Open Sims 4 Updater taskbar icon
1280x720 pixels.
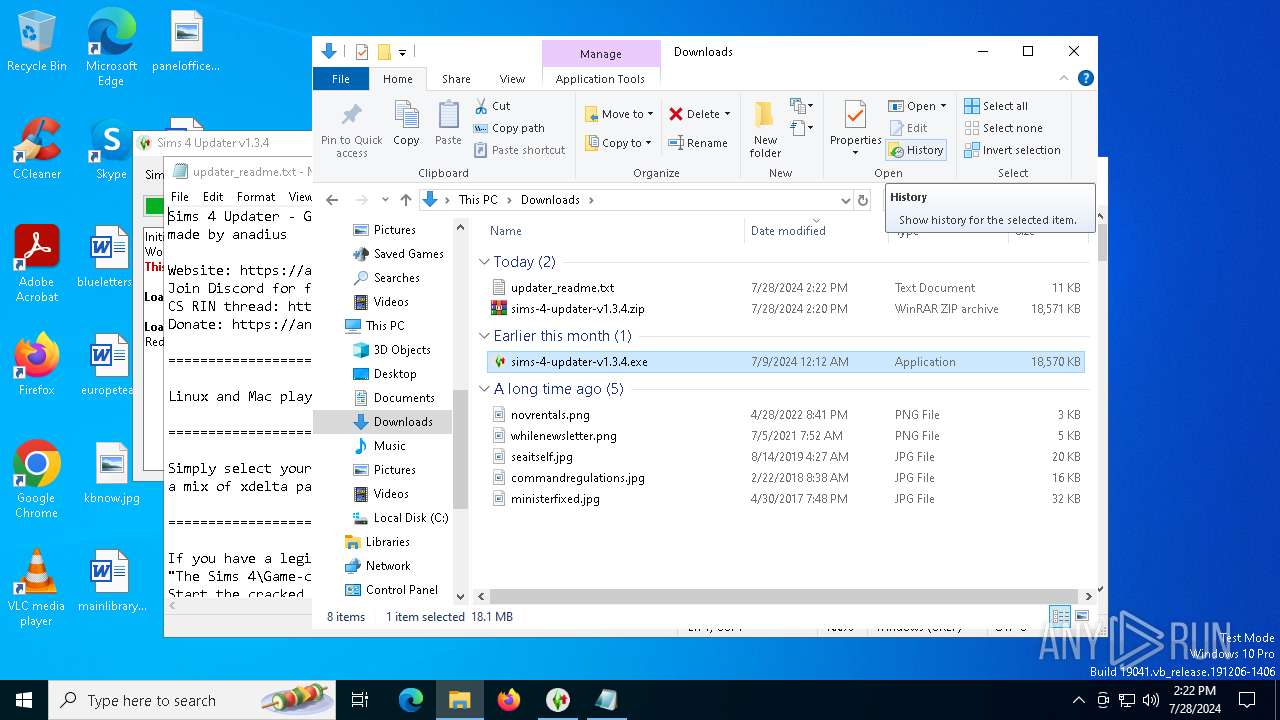pos(558,700)
